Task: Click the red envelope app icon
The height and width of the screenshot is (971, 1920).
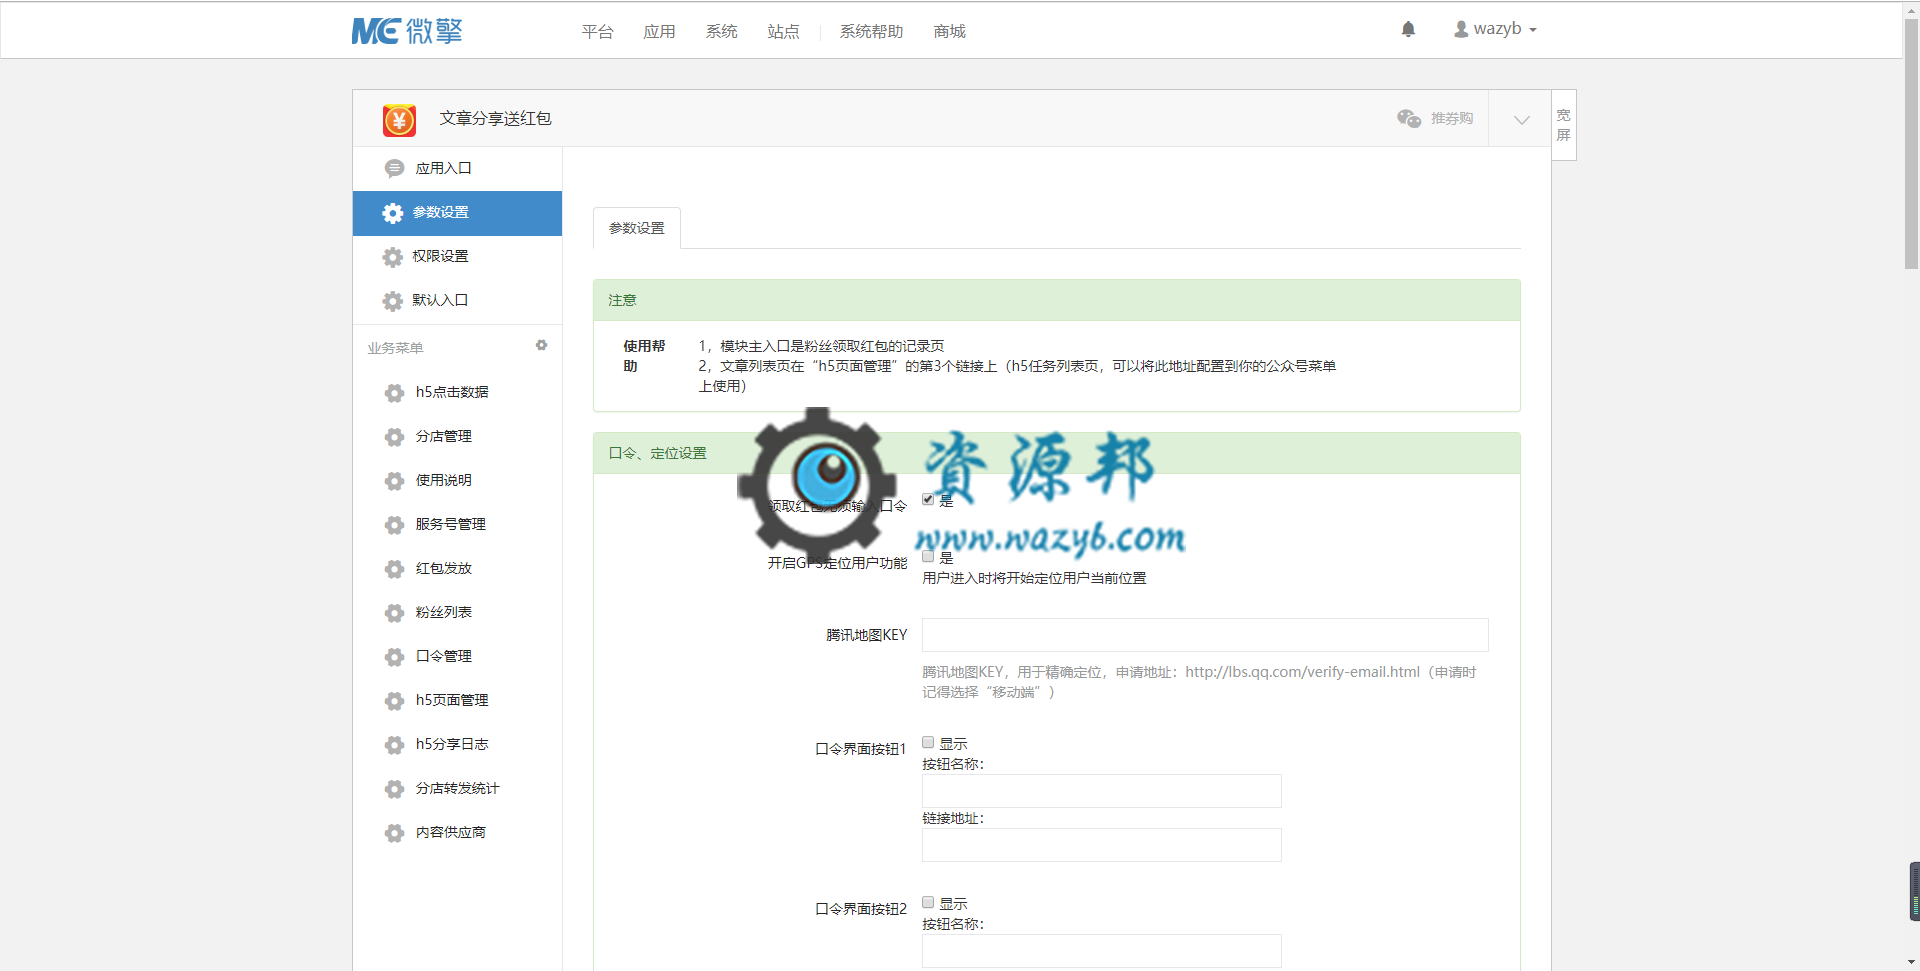Action: tap(399, 120)
